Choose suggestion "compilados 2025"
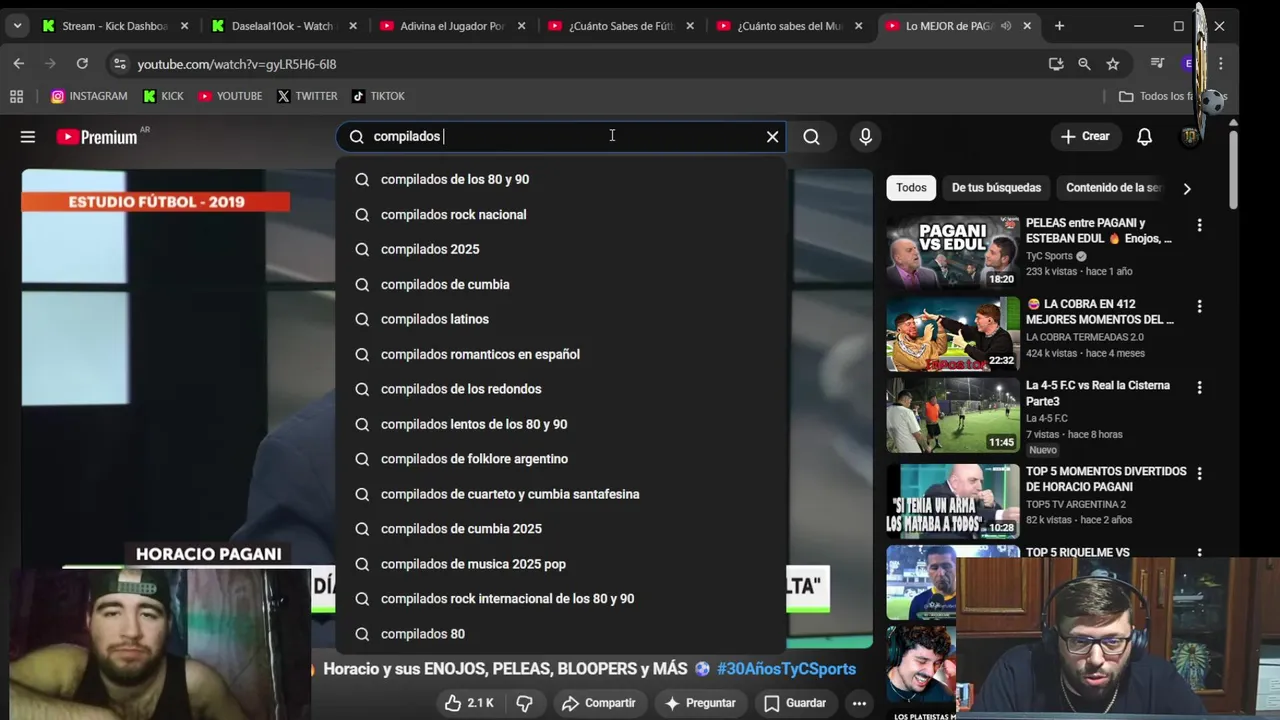The image size is (1280, 720). [x=561, y=249]
